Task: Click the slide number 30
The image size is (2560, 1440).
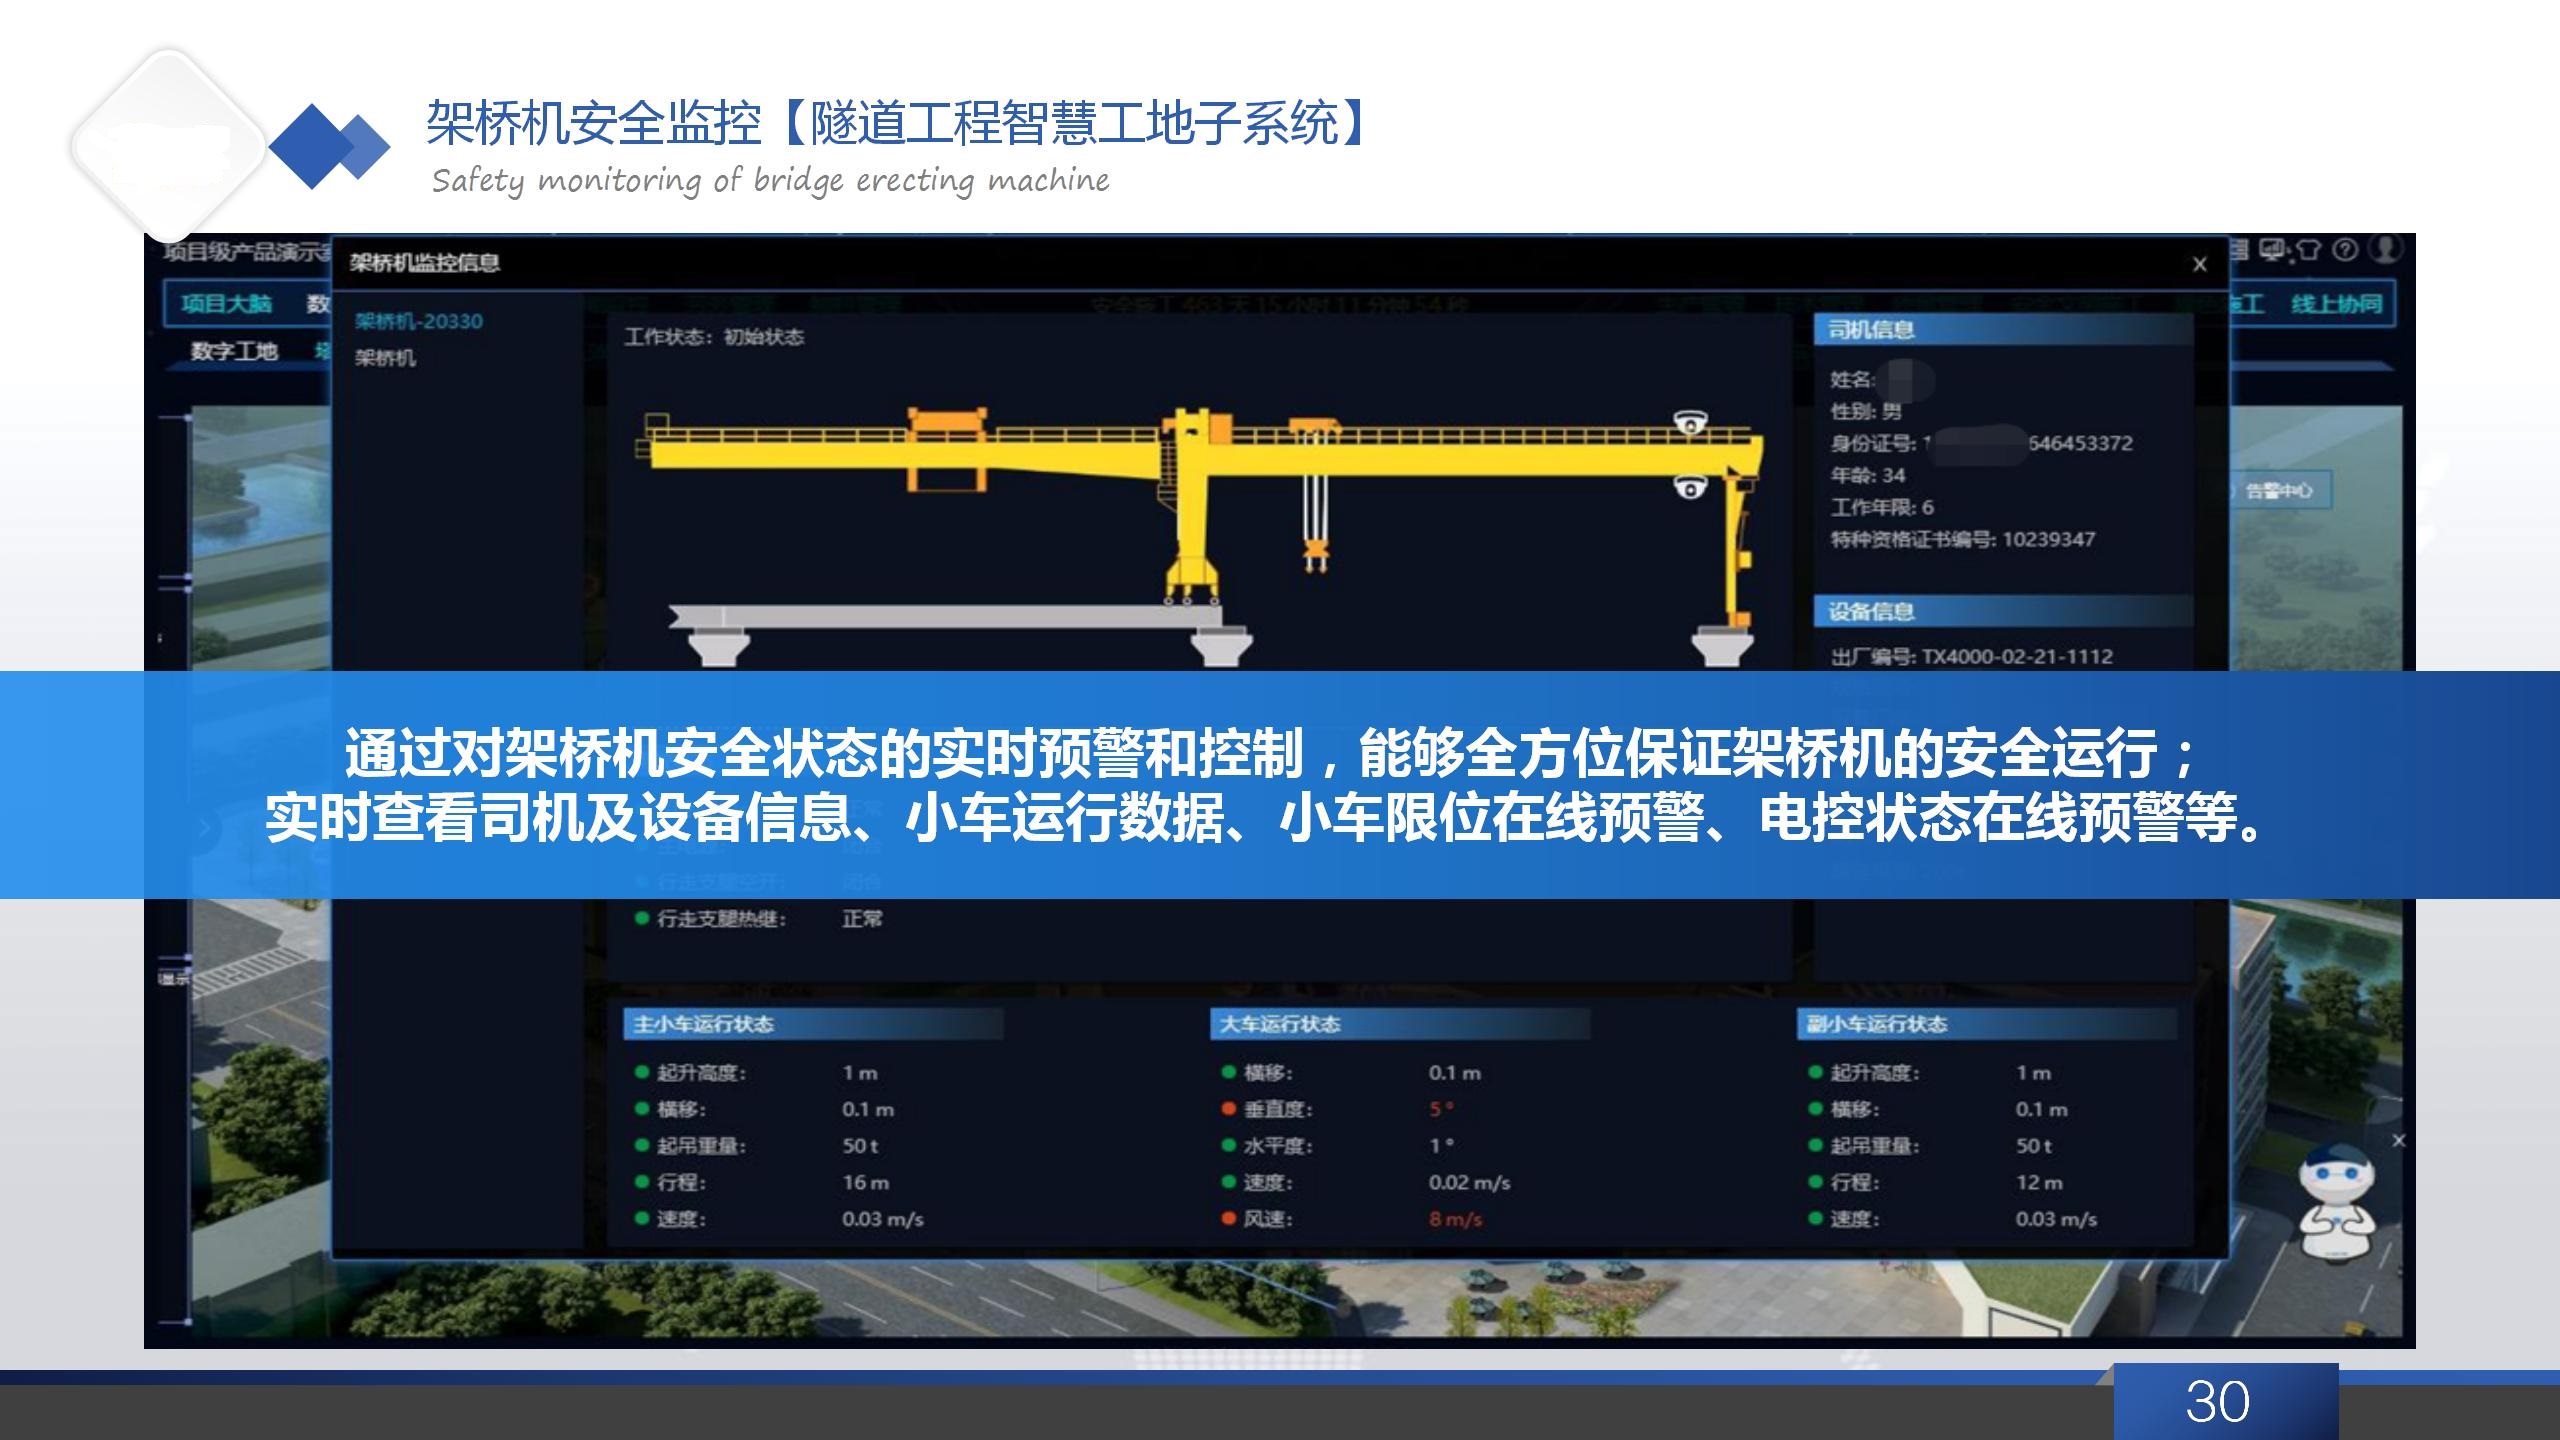Action: [x=2218, y=1402]
